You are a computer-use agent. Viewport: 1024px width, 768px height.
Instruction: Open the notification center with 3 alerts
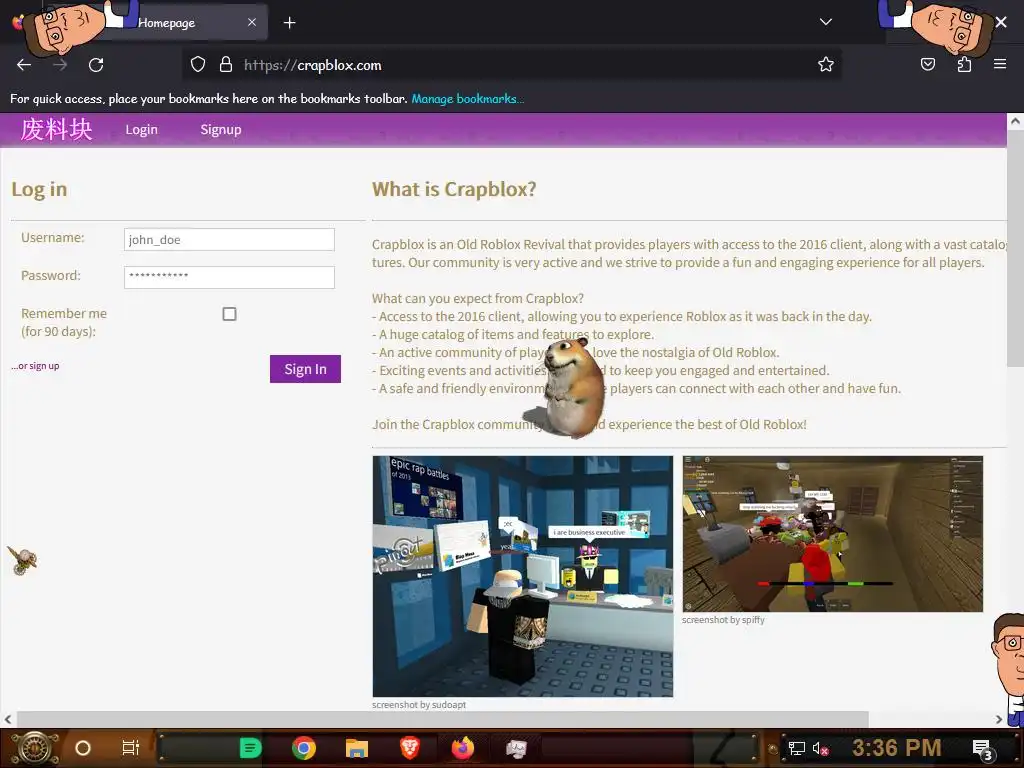click(x=983, y=750)
